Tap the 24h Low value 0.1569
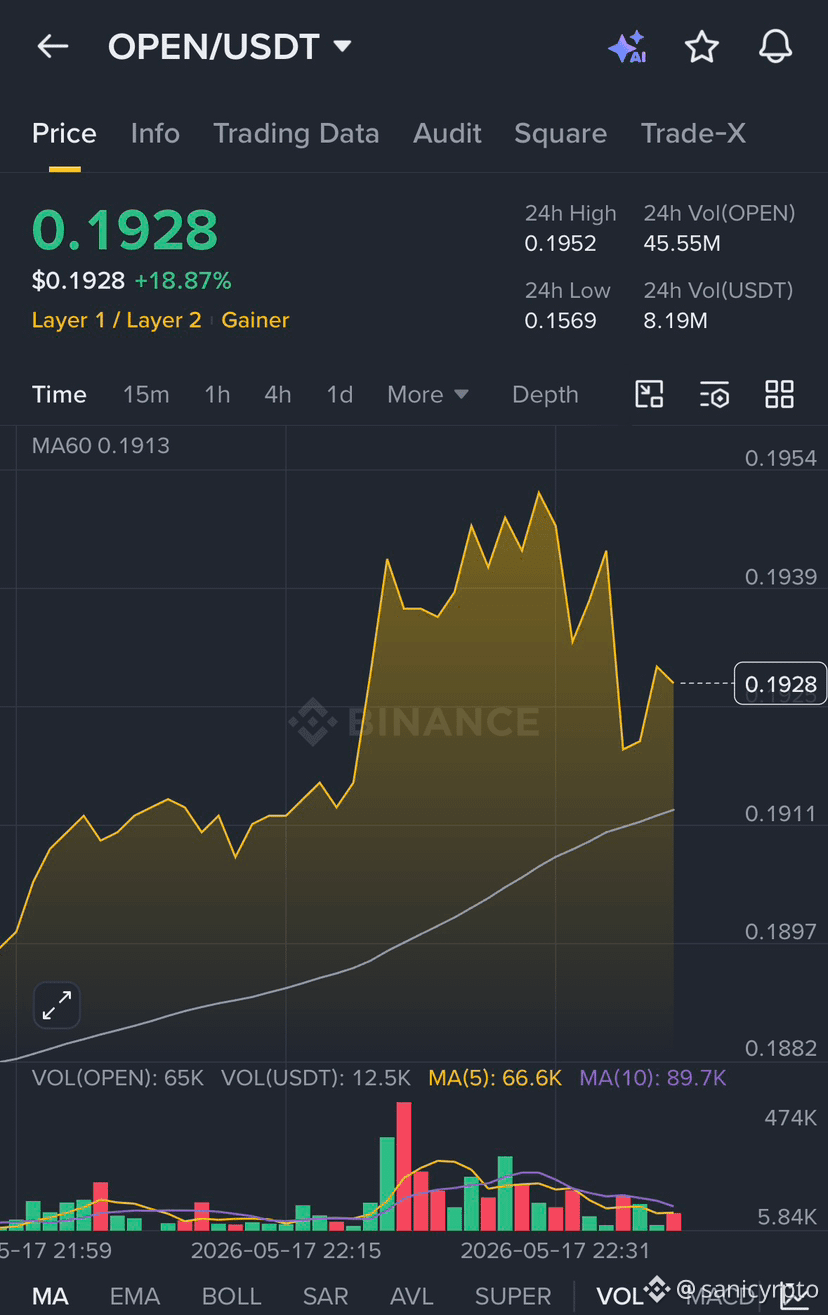 560,321
